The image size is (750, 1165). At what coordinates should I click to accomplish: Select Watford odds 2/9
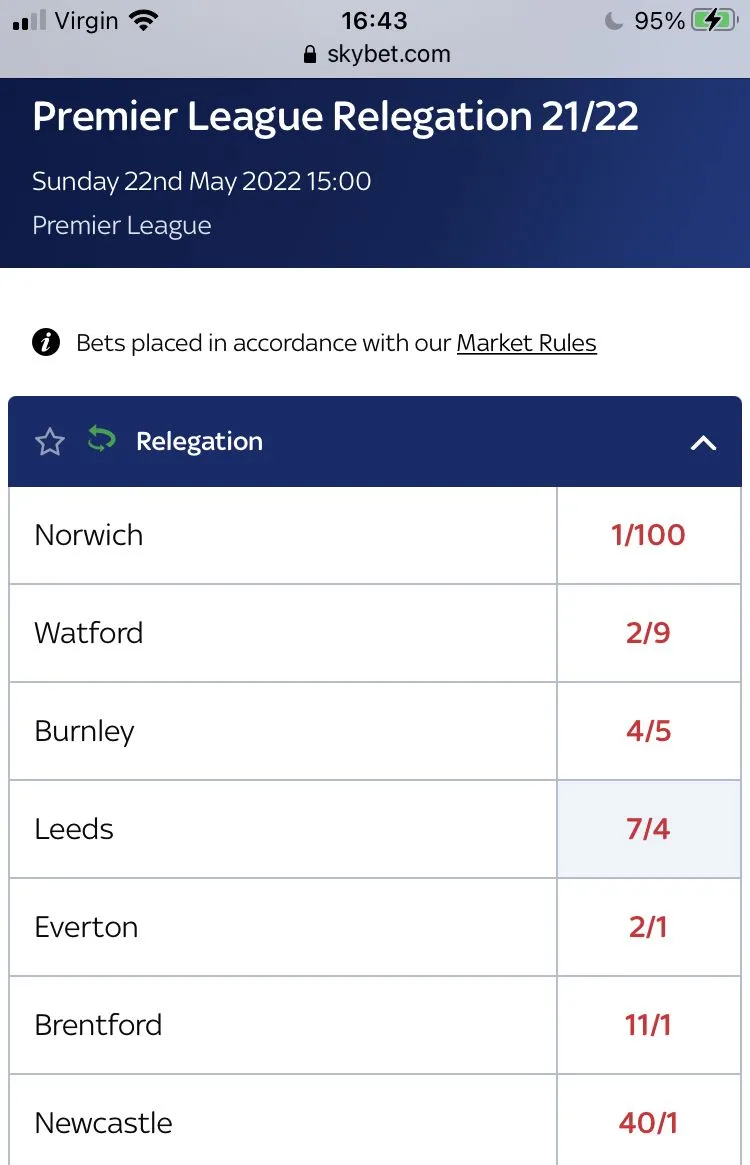pos(648,633)
